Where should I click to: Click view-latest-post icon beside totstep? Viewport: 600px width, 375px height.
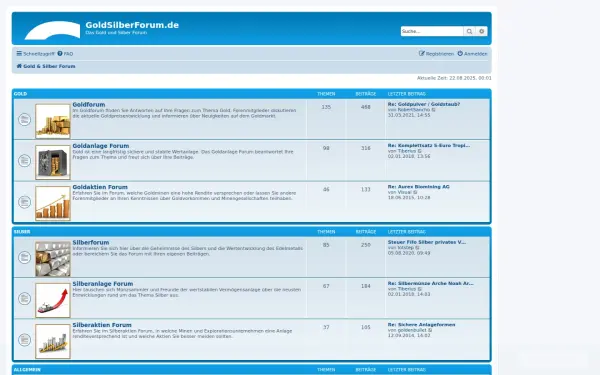click(417, 248)
